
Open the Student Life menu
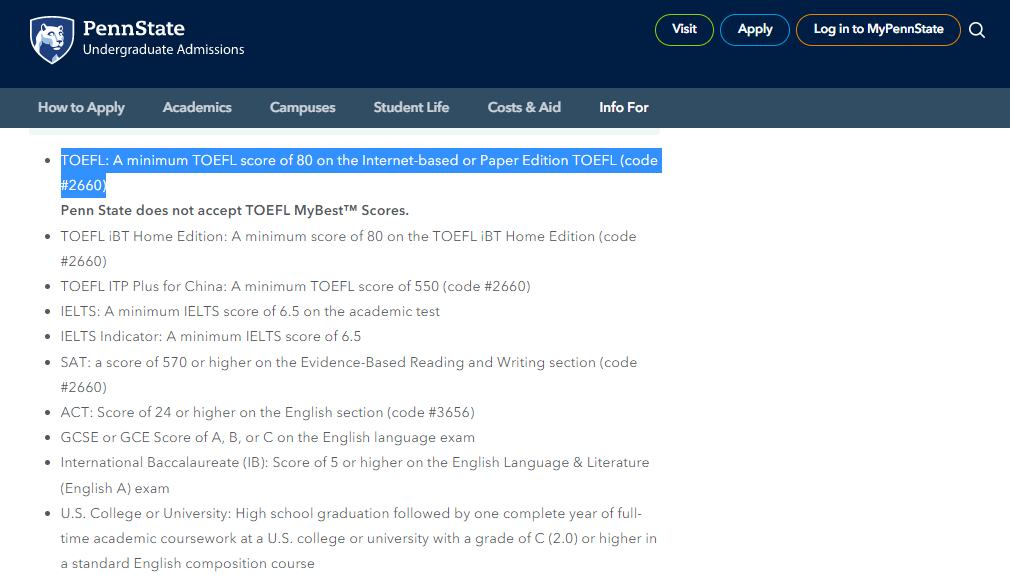[412, 108]
